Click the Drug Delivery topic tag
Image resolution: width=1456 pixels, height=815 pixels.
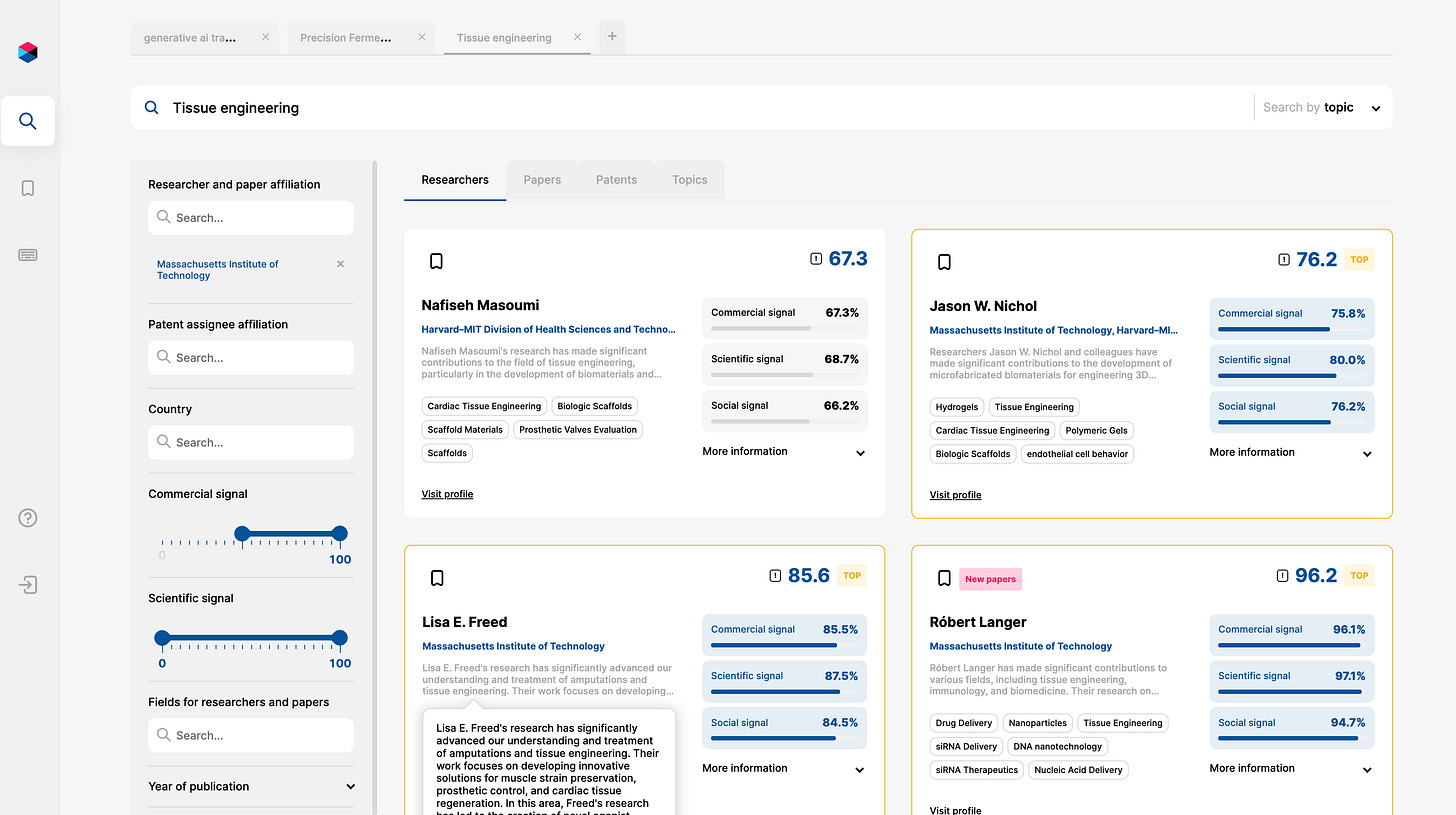point(964,723)
